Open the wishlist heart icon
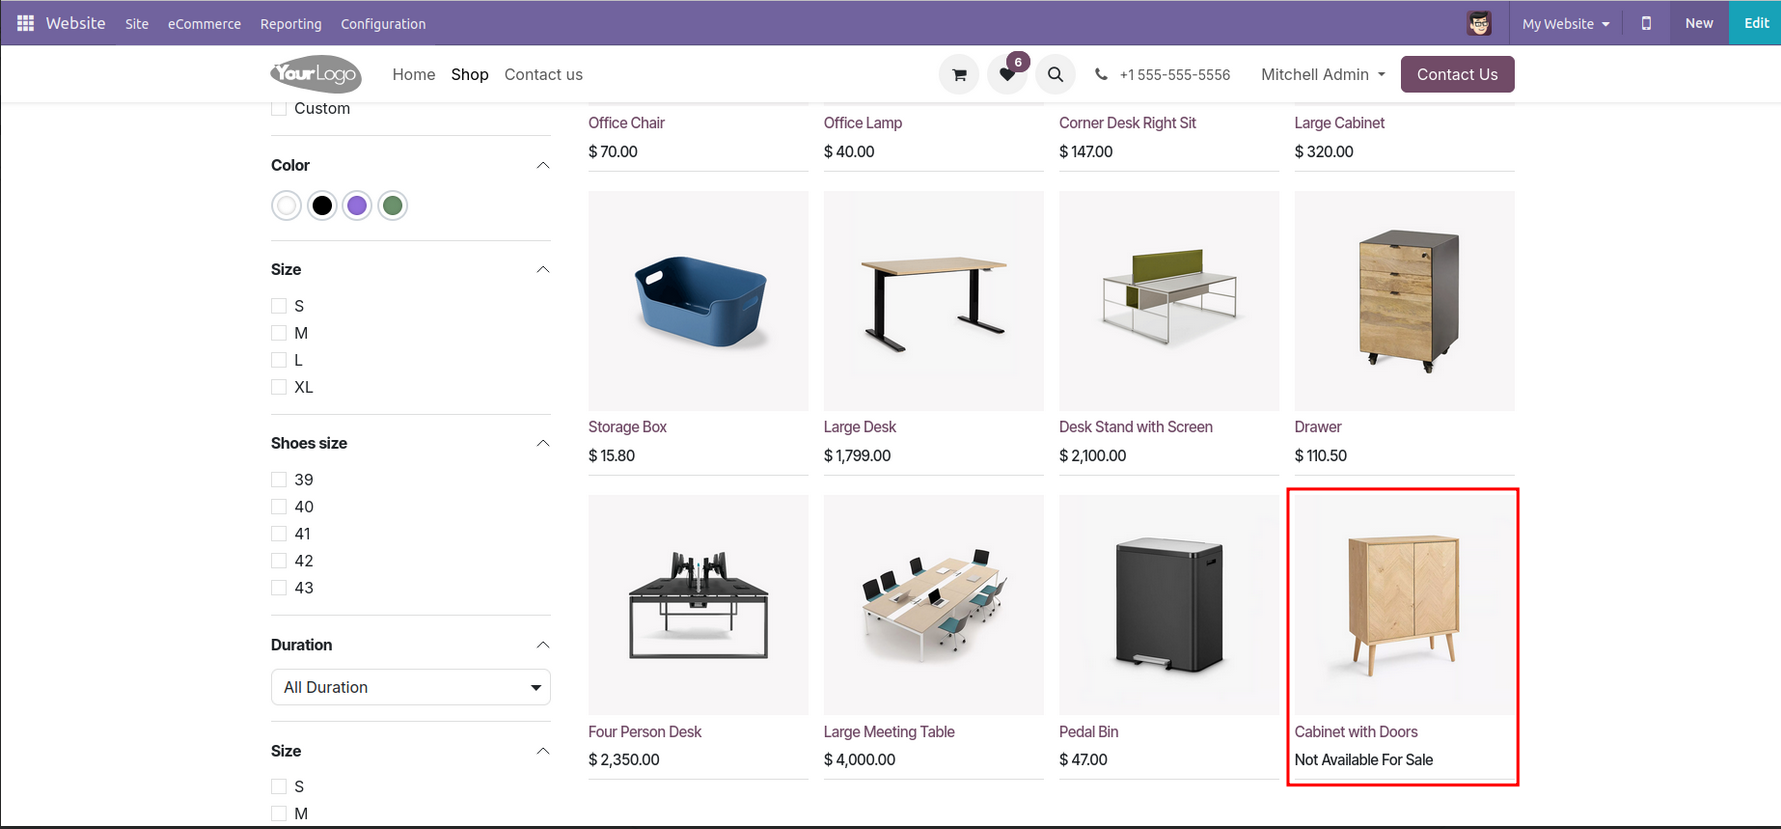This screenshot has width=1781, height=829. tap(1007, 75)
